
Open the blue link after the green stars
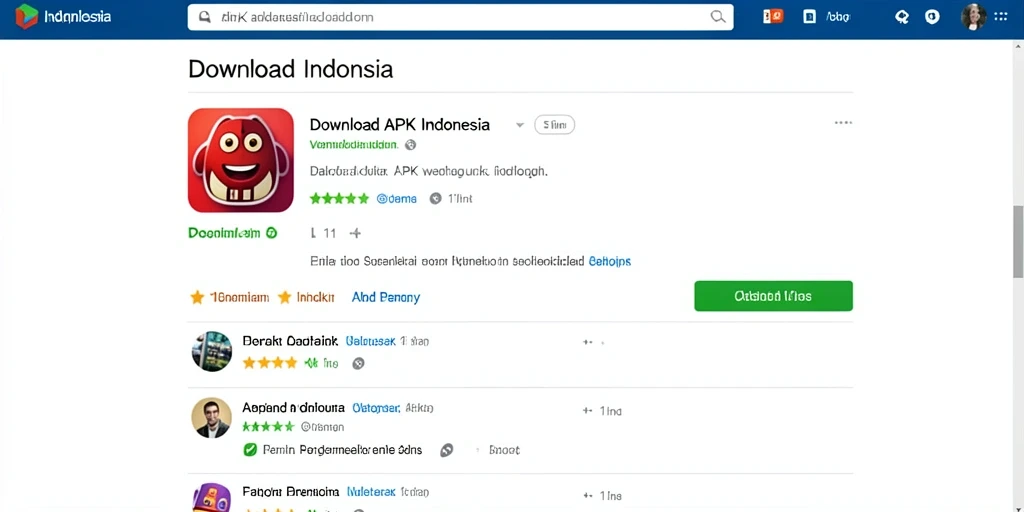[397, 199]
